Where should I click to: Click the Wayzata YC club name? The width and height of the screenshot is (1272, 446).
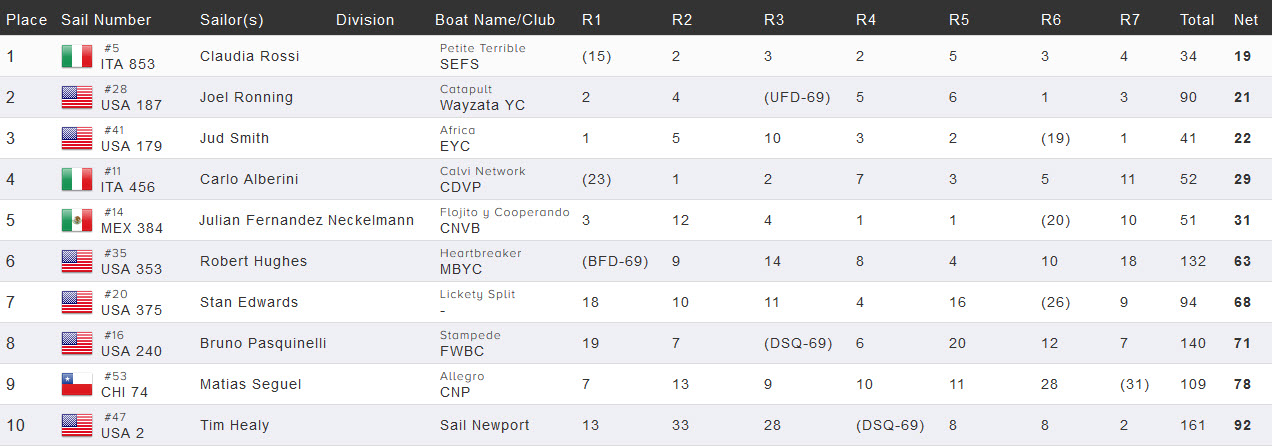point(482,105)
